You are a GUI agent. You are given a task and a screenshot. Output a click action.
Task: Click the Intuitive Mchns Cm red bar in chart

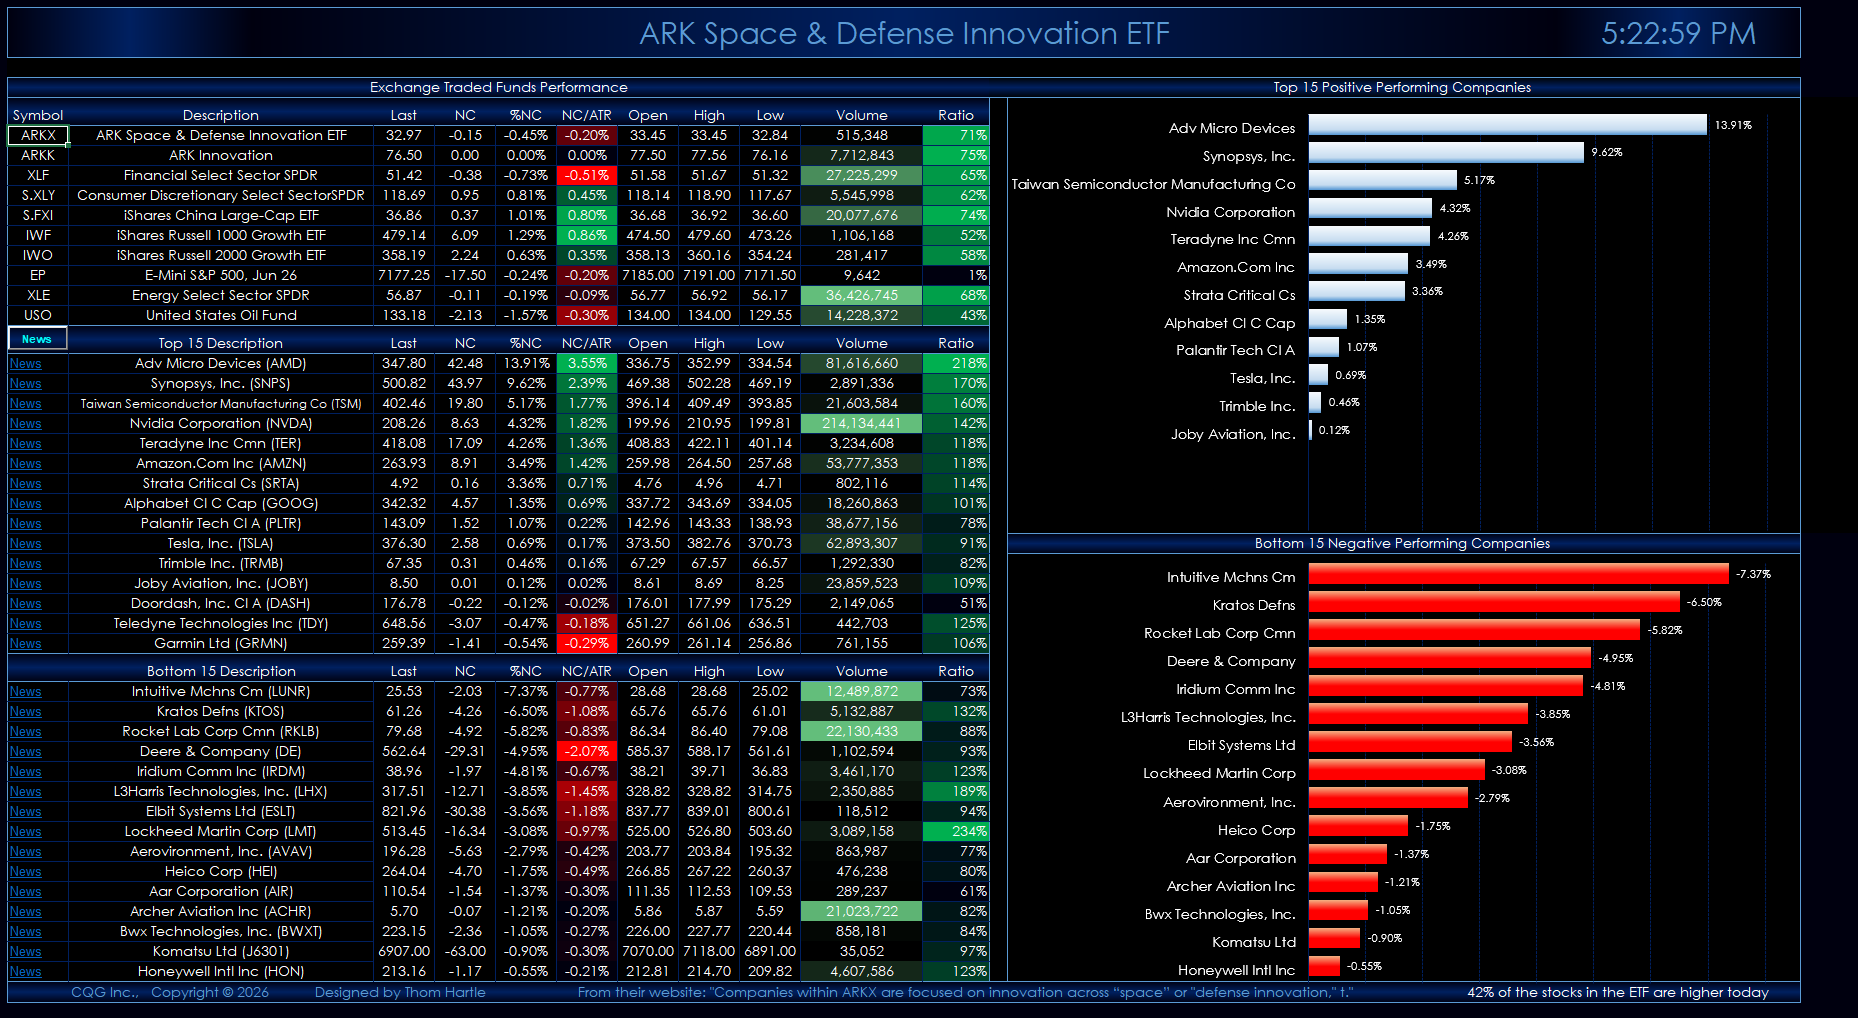pyautogui.click(x=1518, y=574)
